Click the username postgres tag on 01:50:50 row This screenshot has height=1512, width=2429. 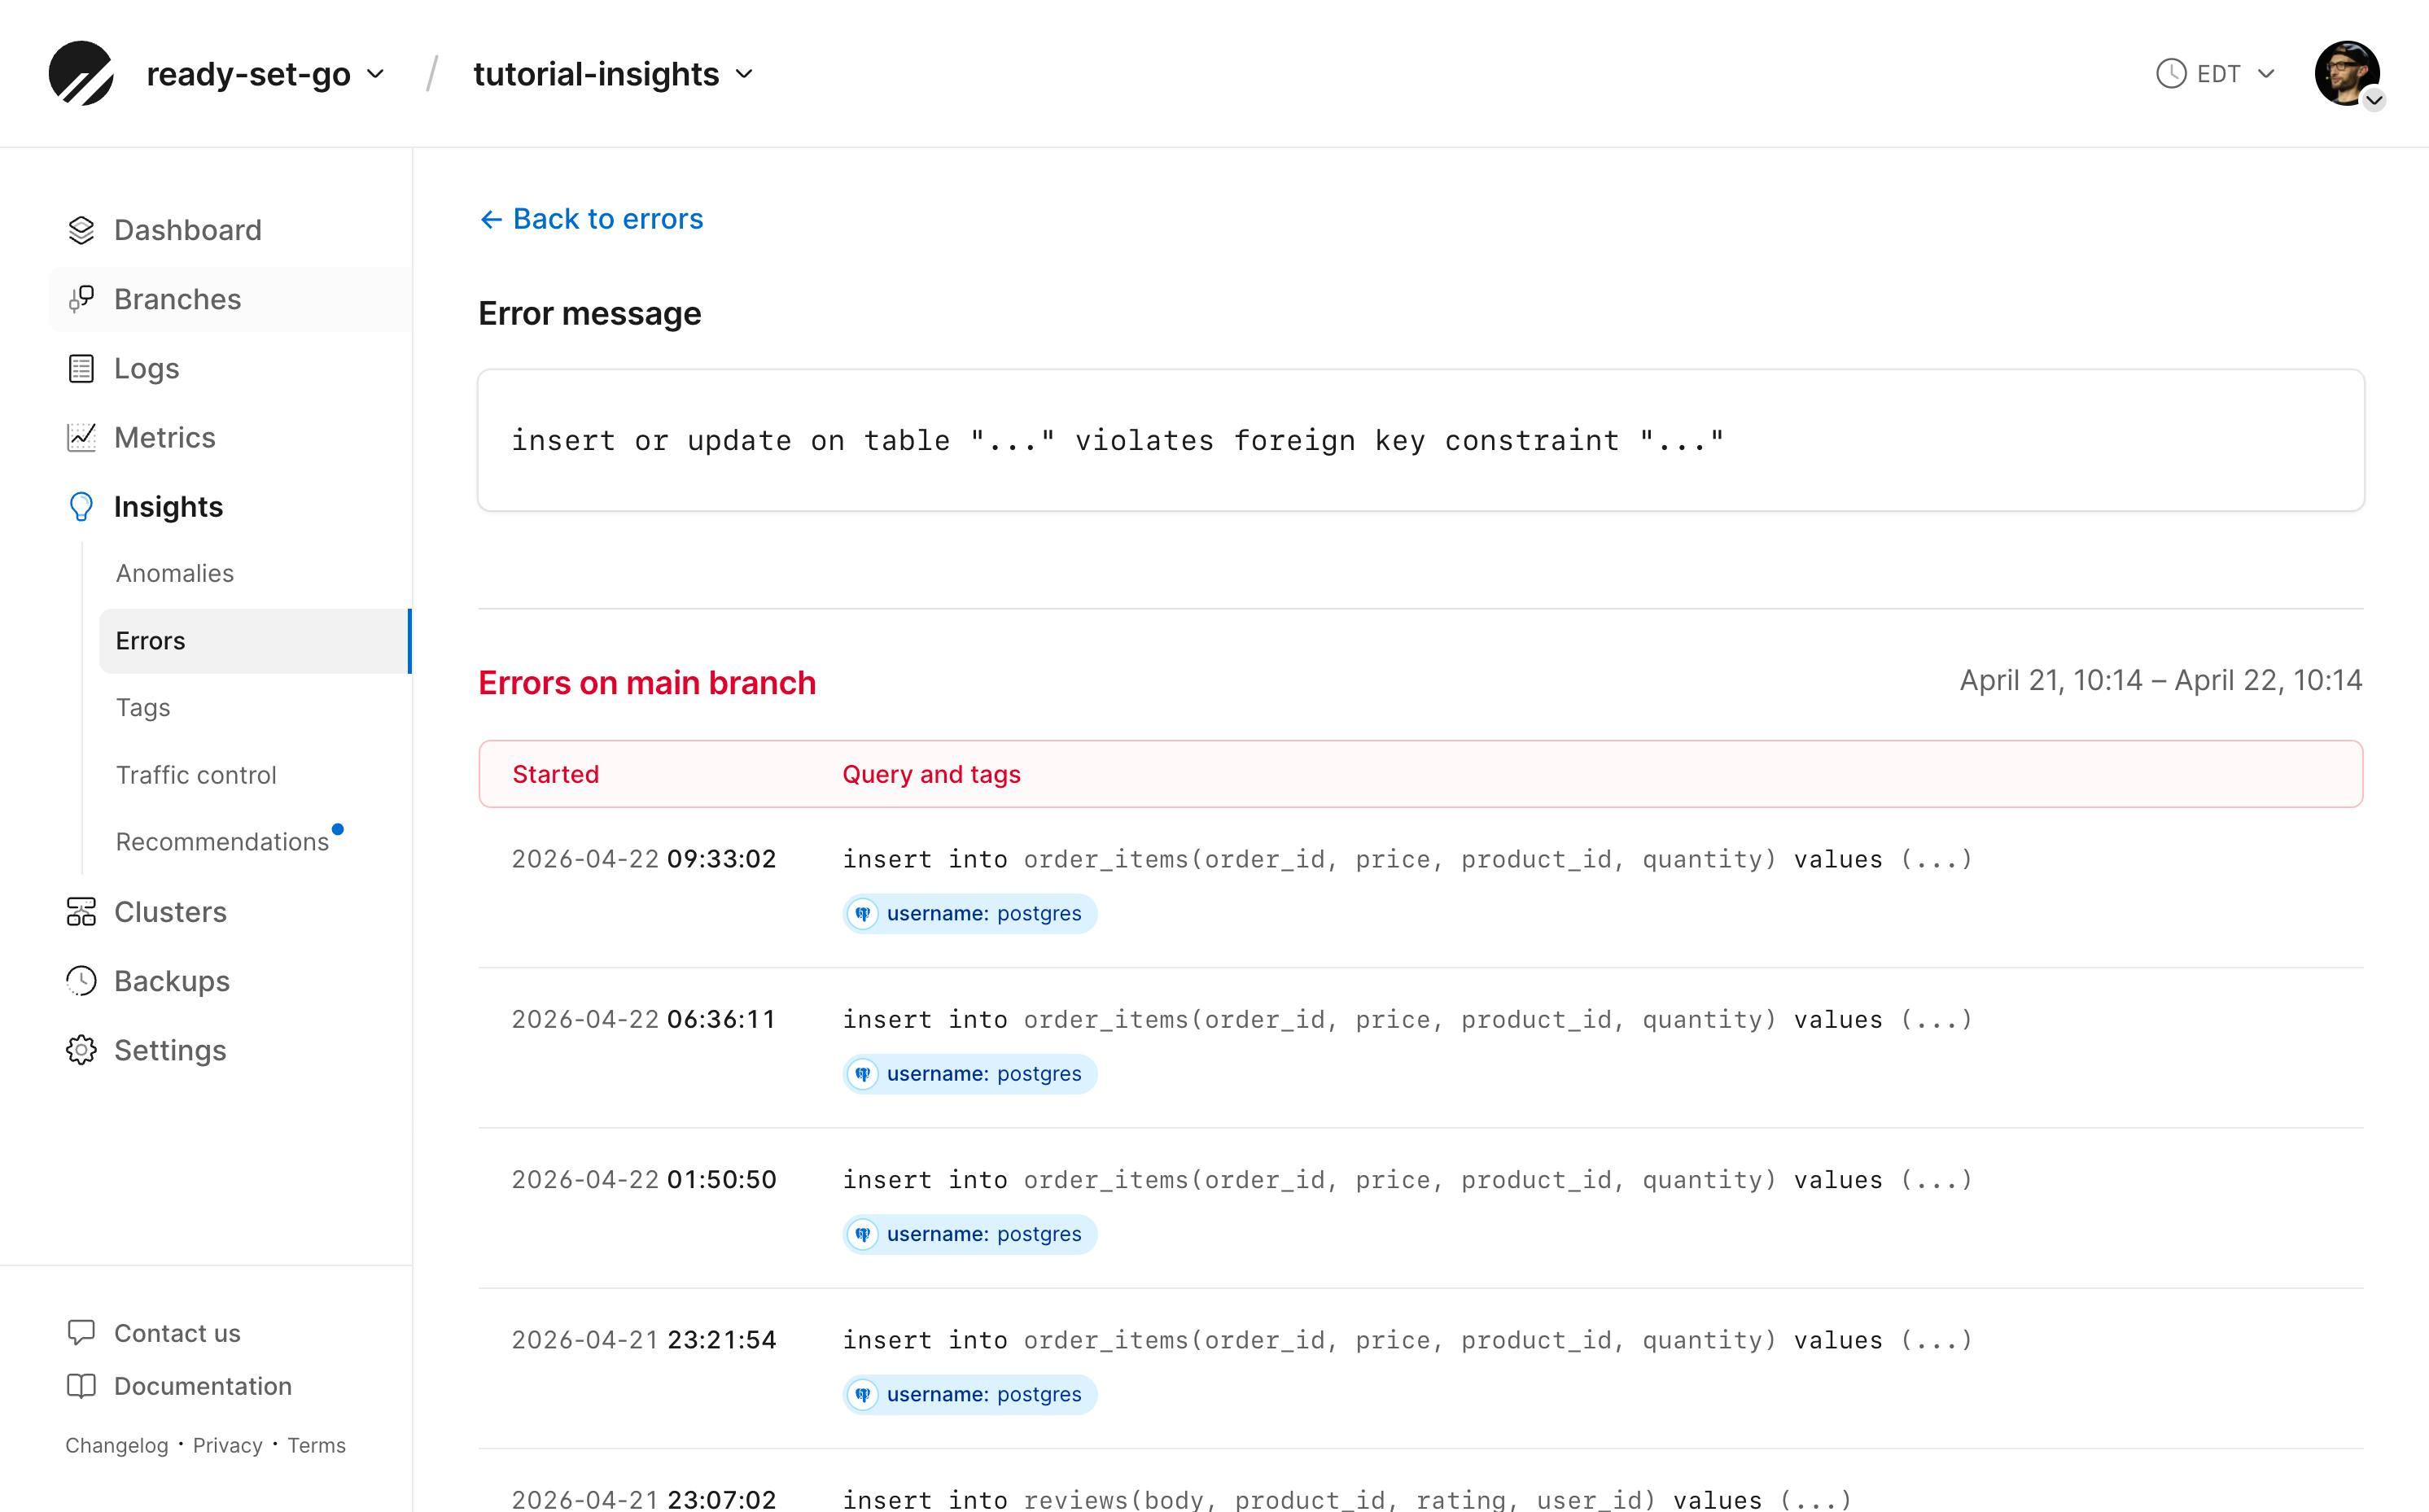(x=969, y=1234)
